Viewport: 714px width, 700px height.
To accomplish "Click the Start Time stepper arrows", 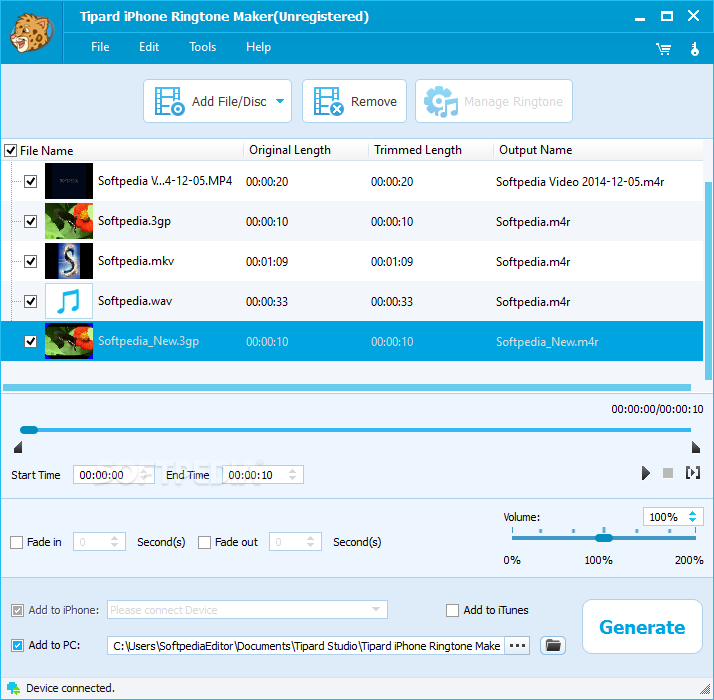I will click(x=144, y=475).
